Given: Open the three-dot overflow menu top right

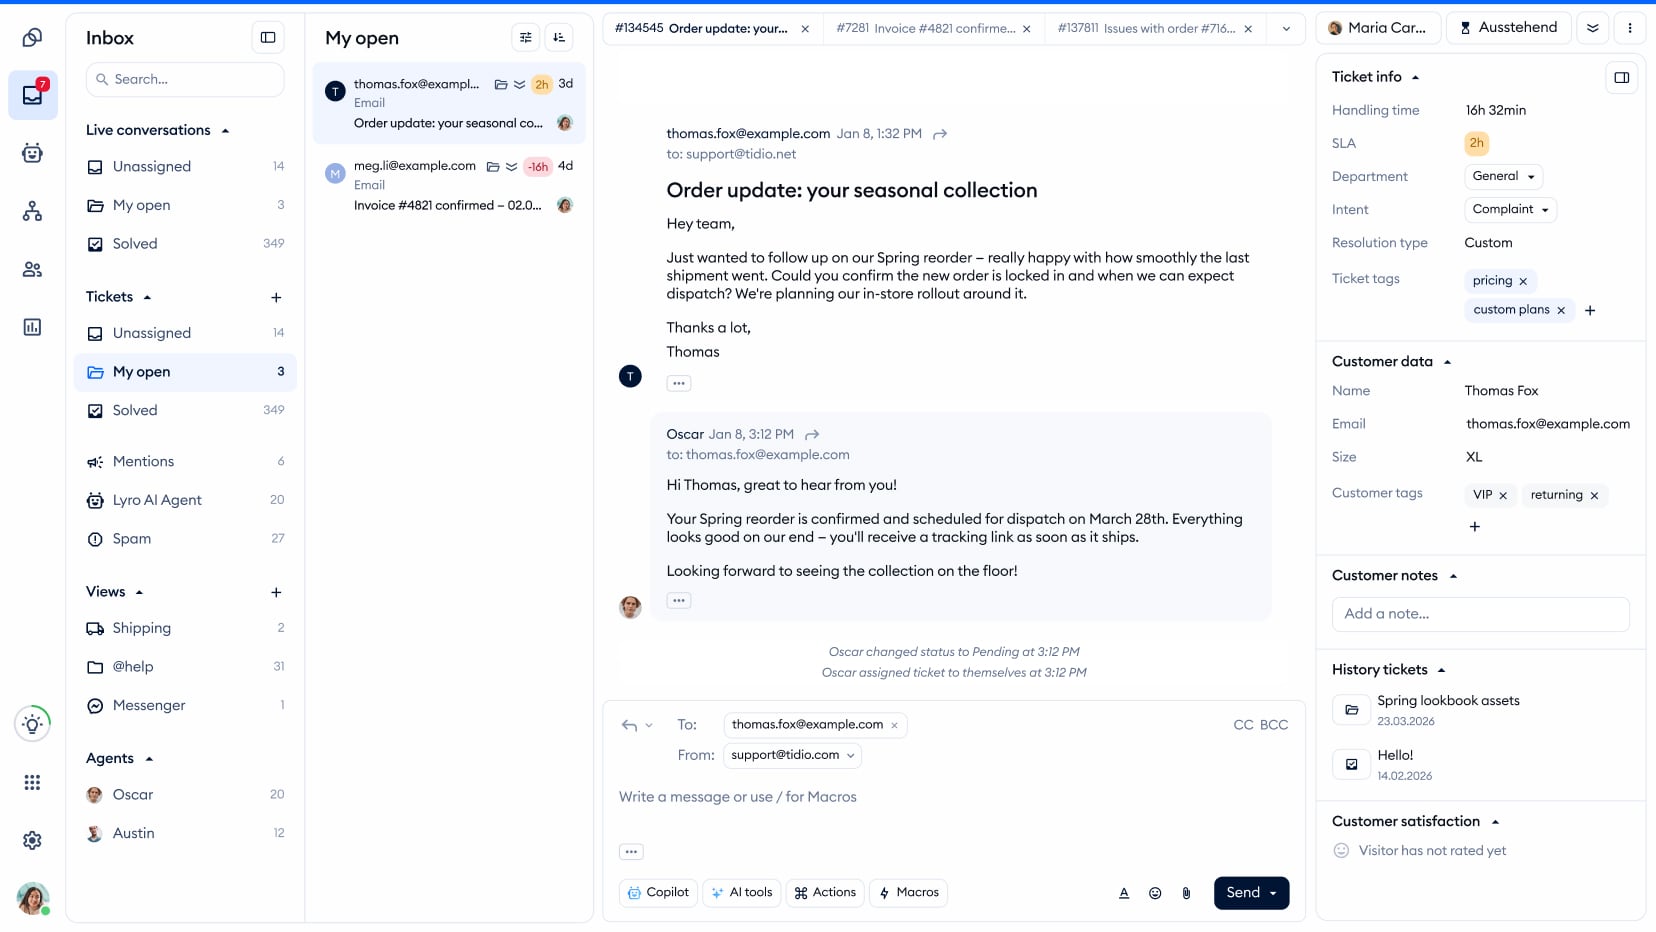Looking at the screenshot, I should tap(1631, 27).
